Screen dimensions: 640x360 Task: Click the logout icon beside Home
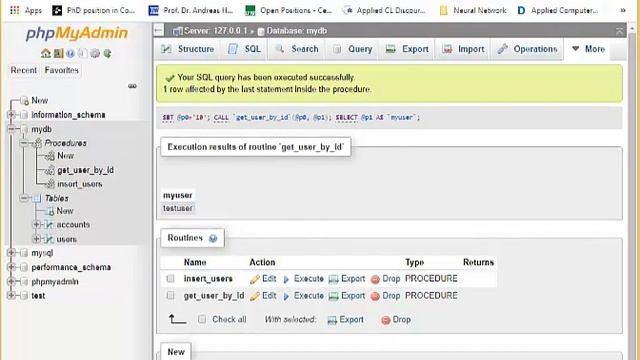[58, 53]
